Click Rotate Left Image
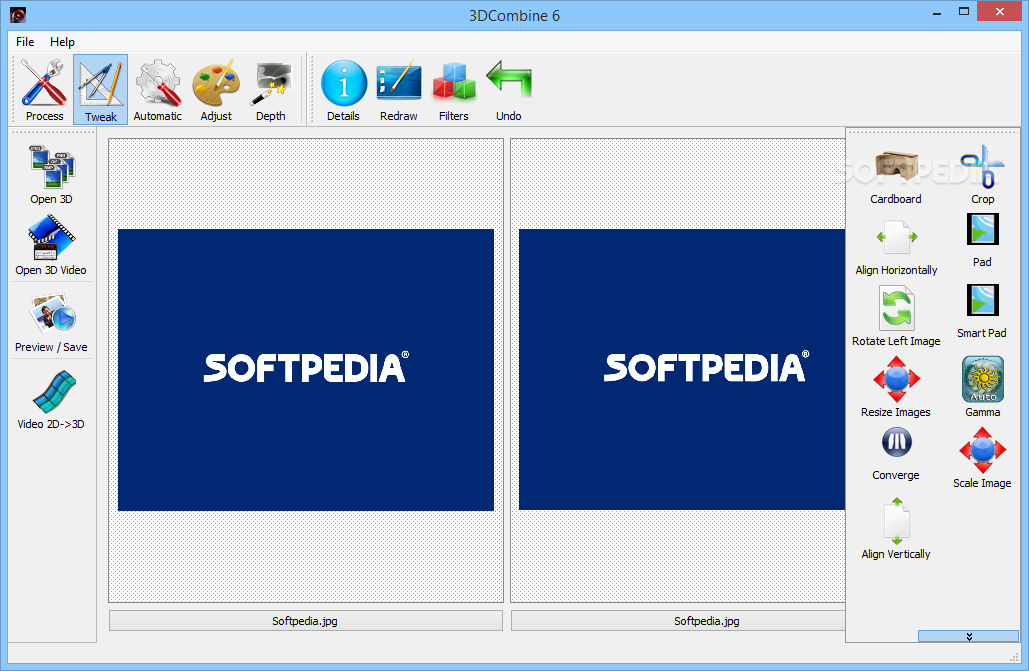Viewport: 1029px width, 671px height. coord(896,316)
